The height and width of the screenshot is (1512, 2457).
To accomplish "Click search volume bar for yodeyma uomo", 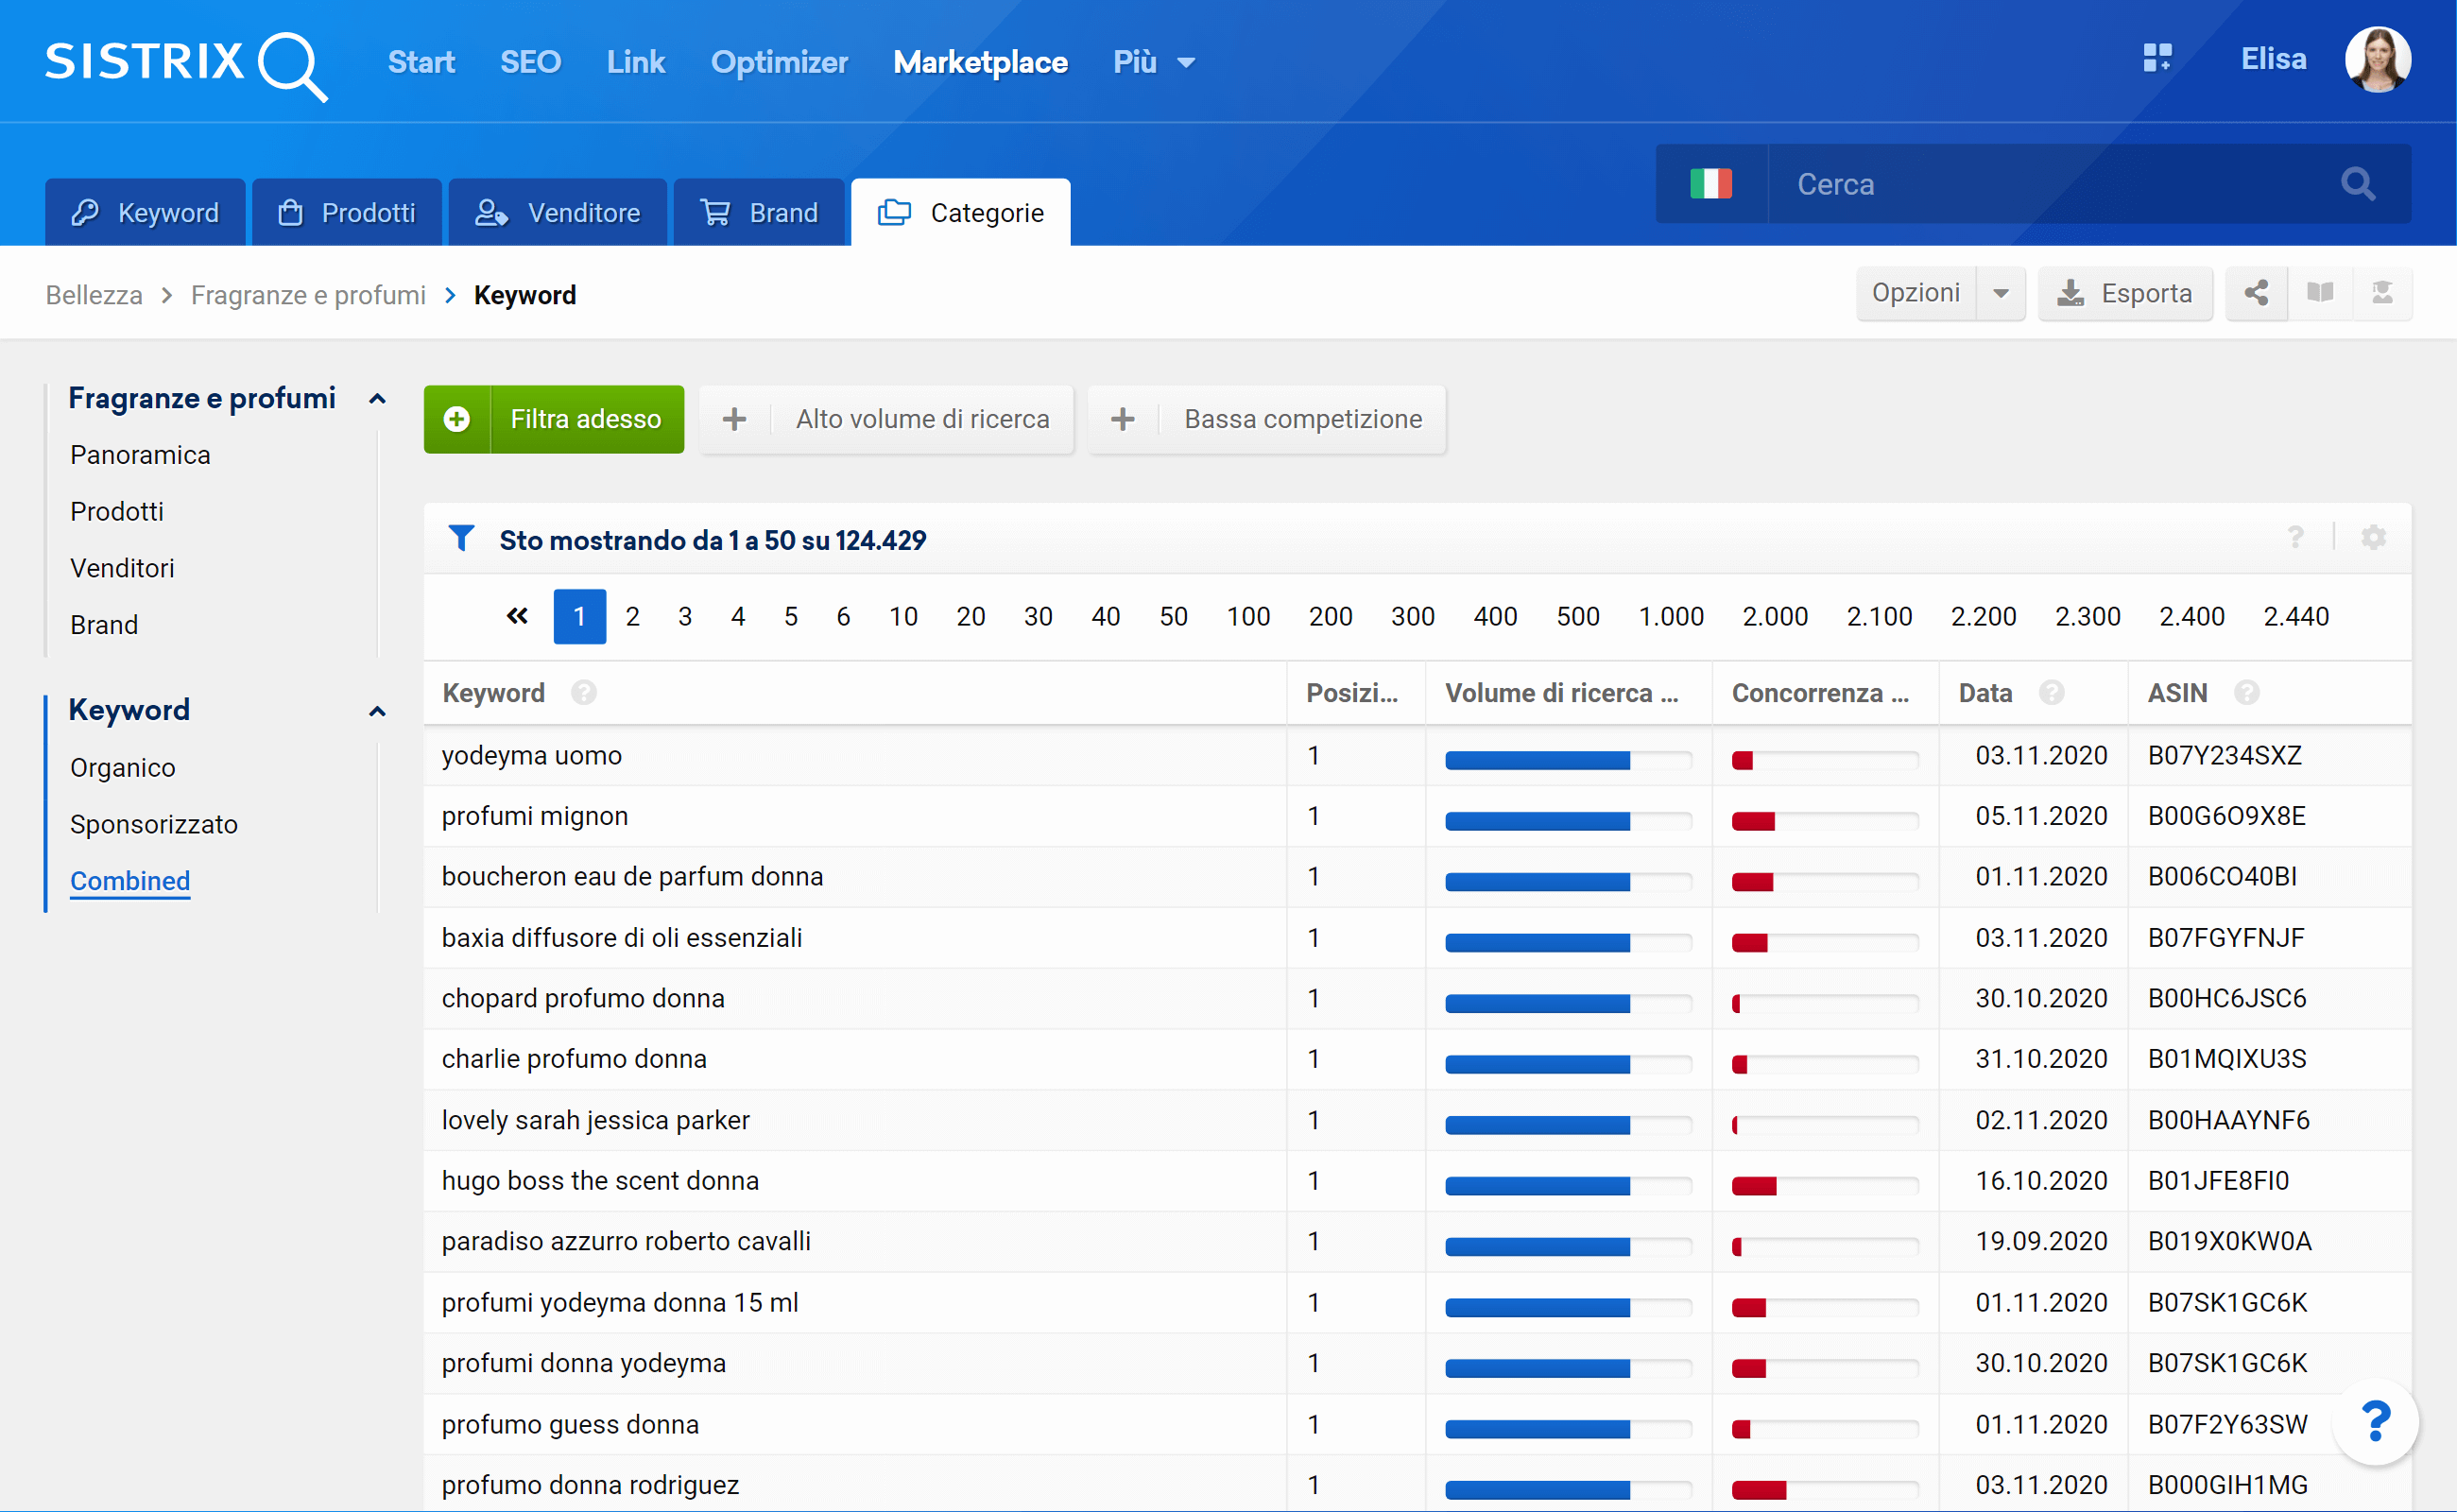I will (1567, 760).
